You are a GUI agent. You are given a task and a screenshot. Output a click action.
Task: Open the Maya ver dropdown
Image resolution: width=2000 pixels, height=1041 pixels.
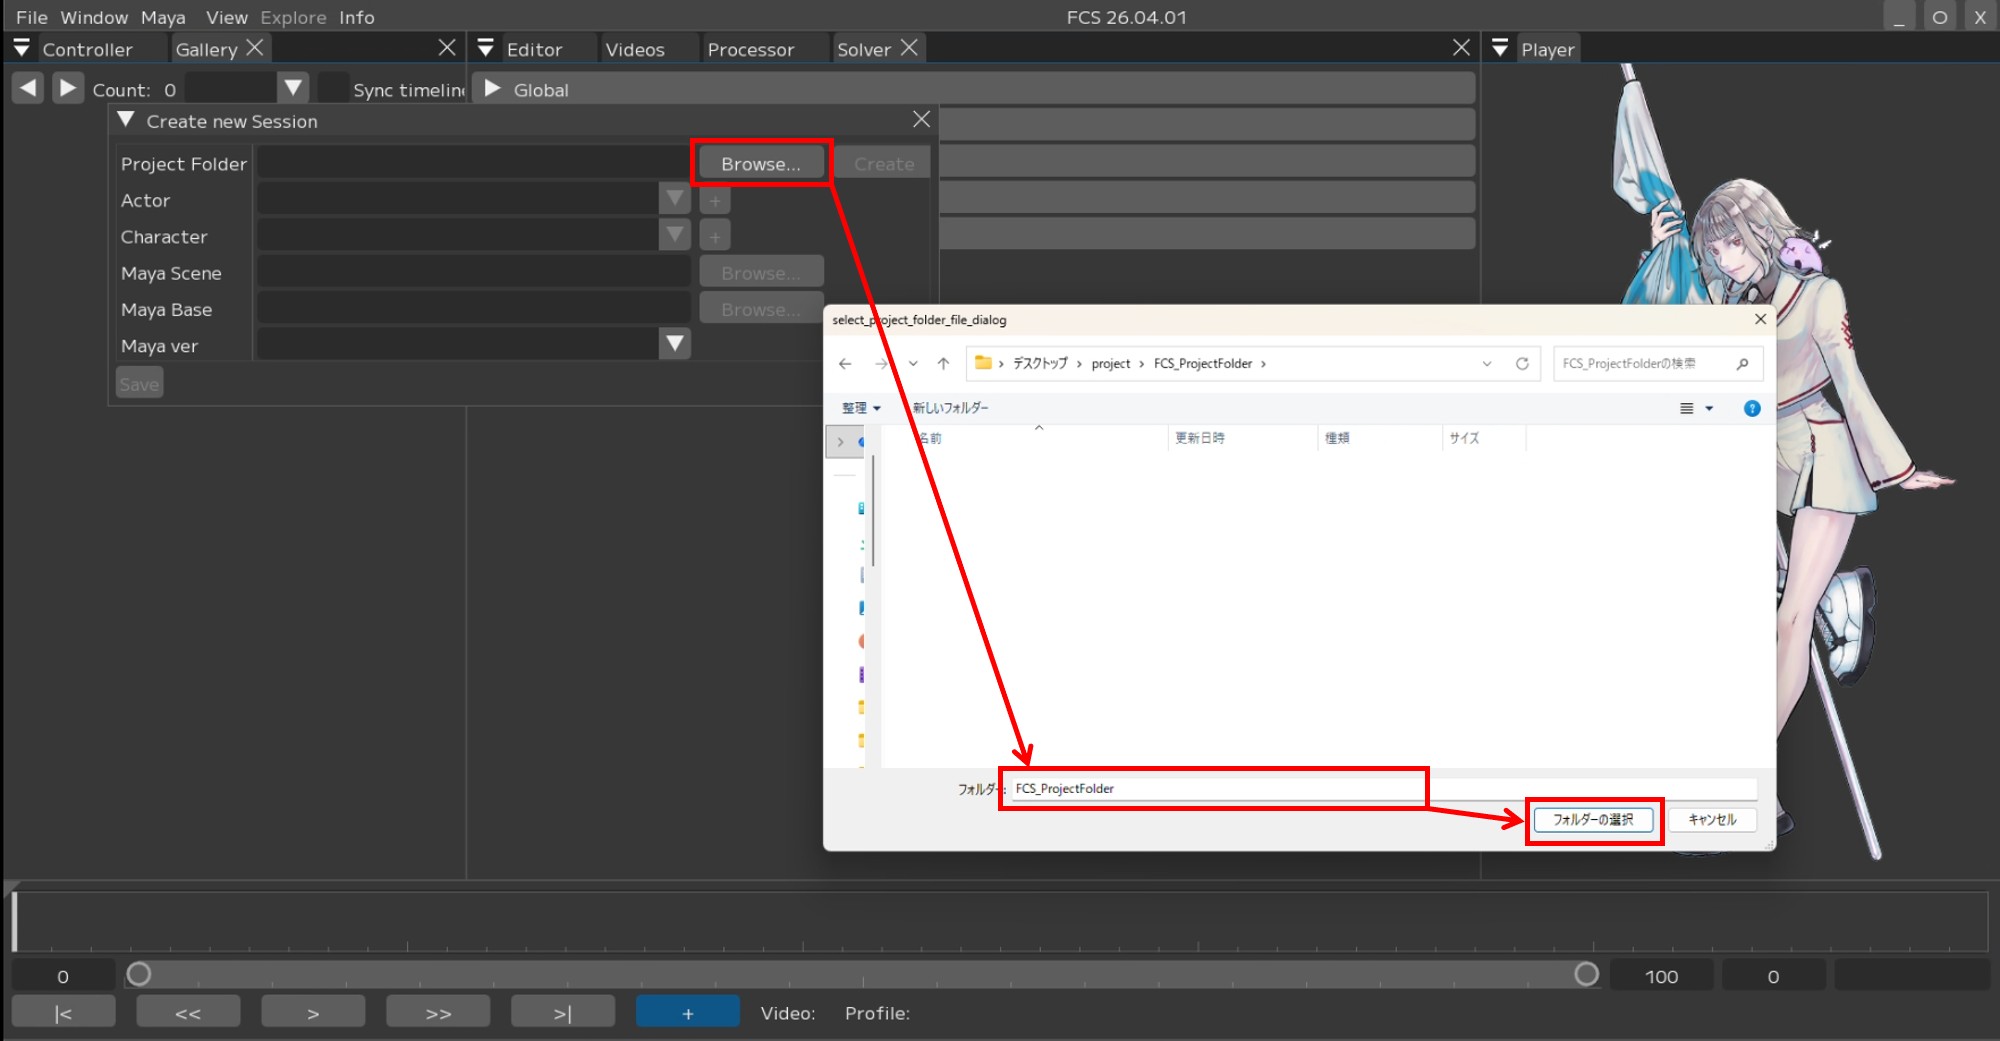(675, 344)
